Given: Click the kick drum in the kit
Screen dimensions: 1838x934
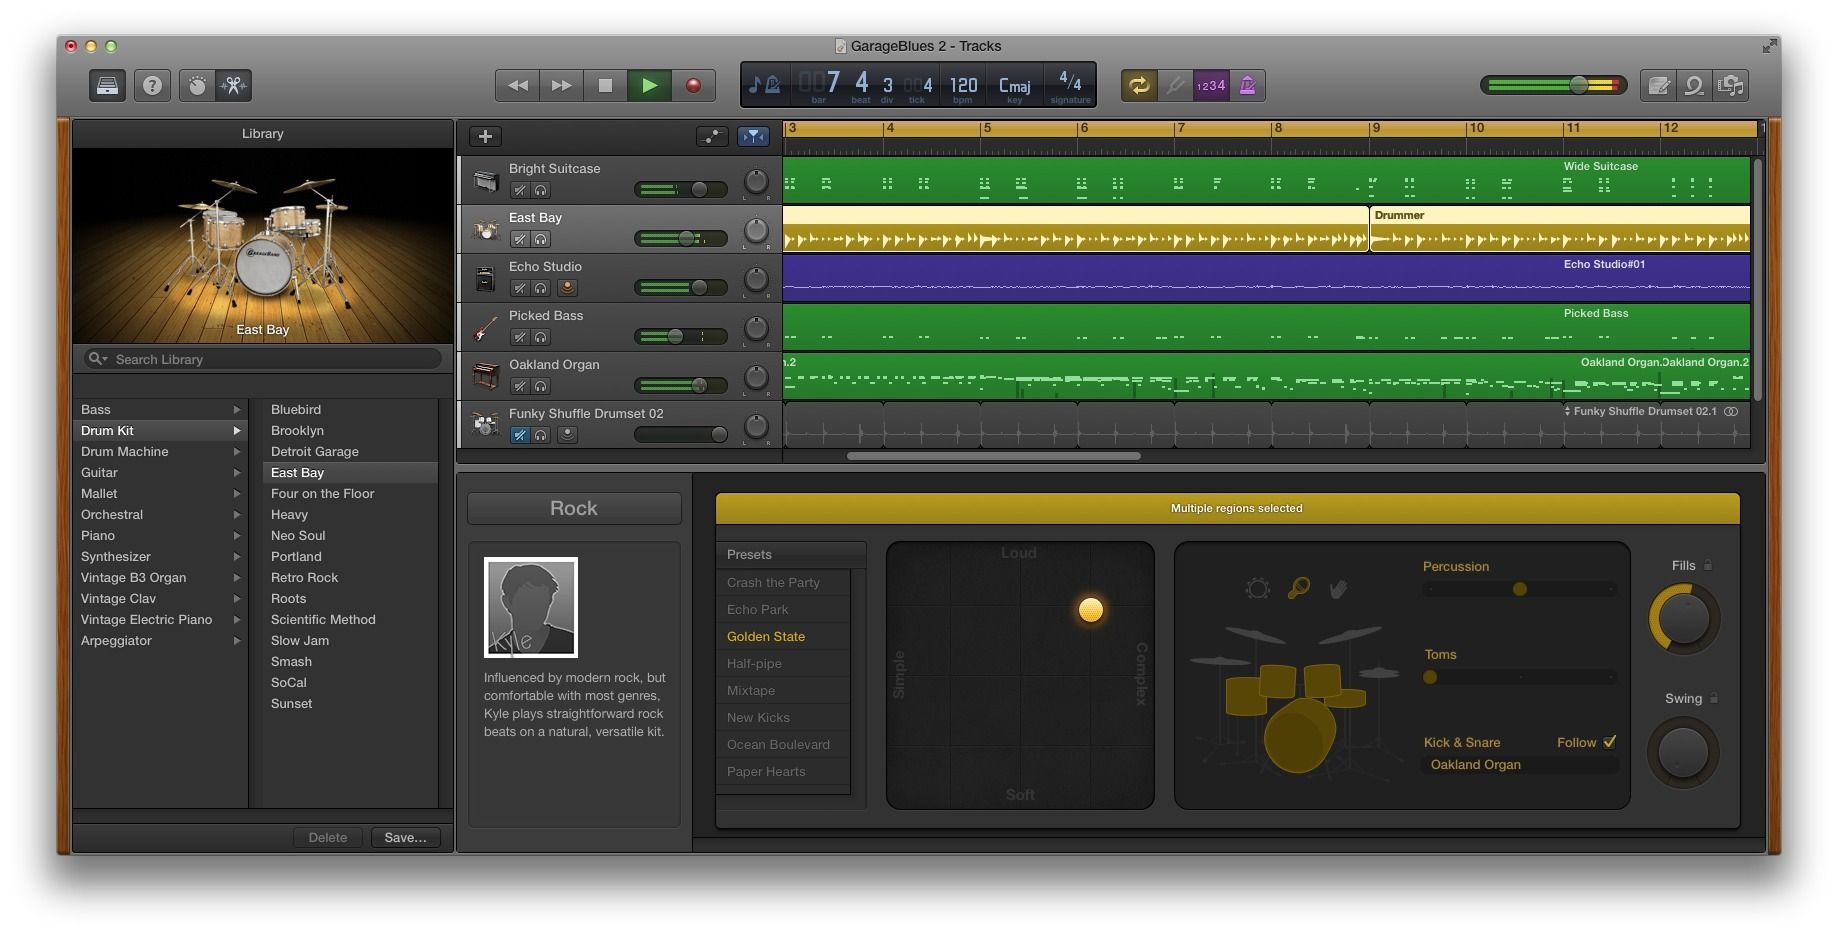Looking at the screenshot, I should coord(1298,736).
